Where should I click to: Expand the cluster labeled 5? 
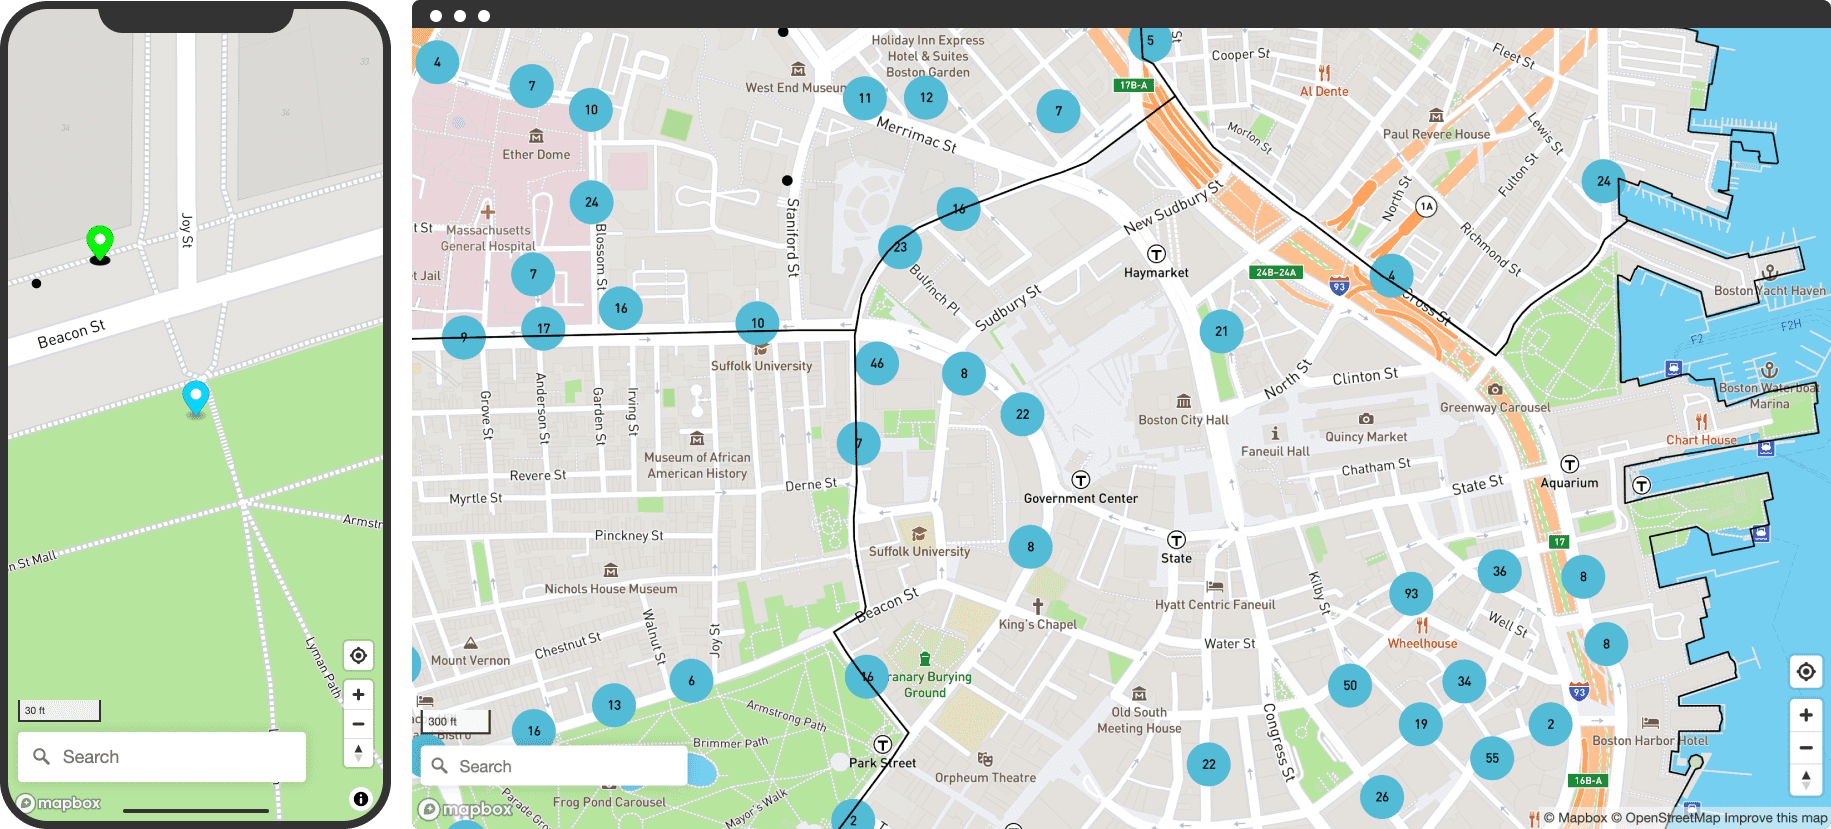pos(1150,41)
